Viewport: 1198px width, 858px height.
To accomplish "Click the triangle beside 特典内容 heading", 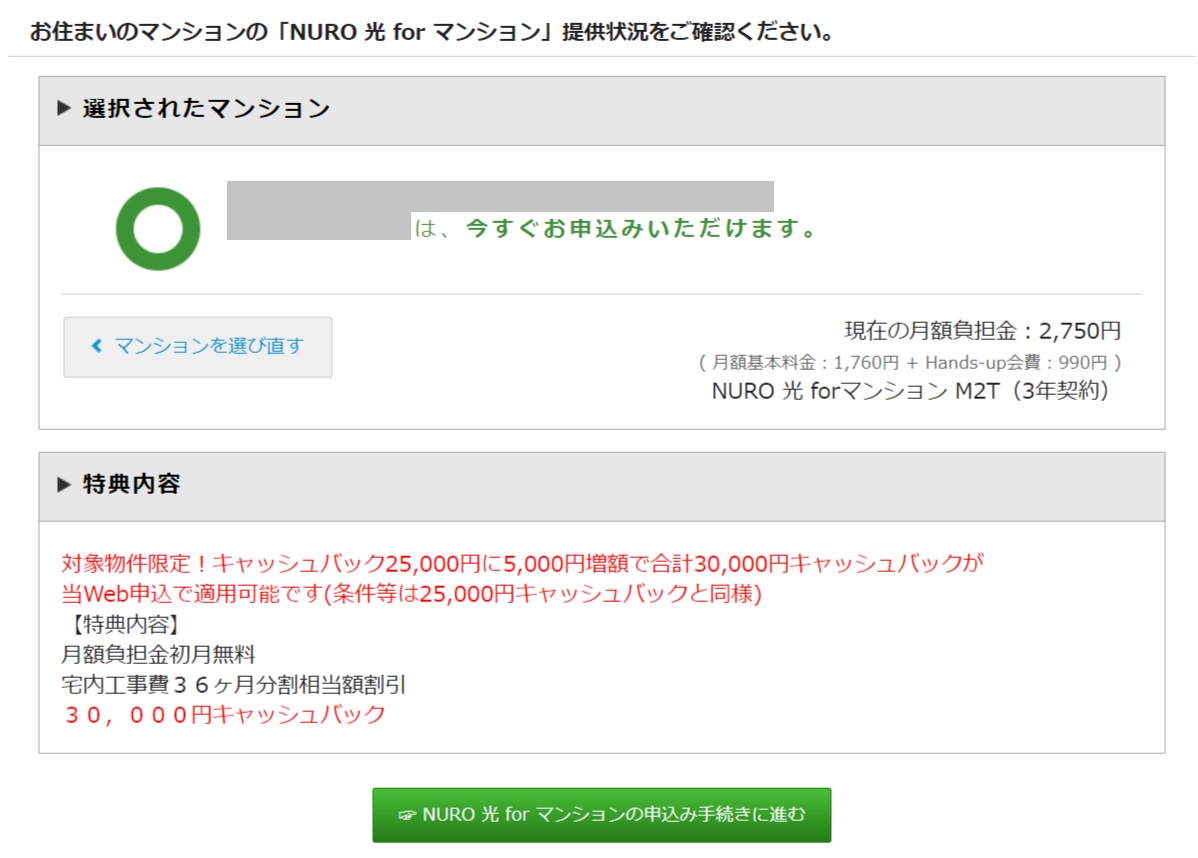I will coord(64,484).
